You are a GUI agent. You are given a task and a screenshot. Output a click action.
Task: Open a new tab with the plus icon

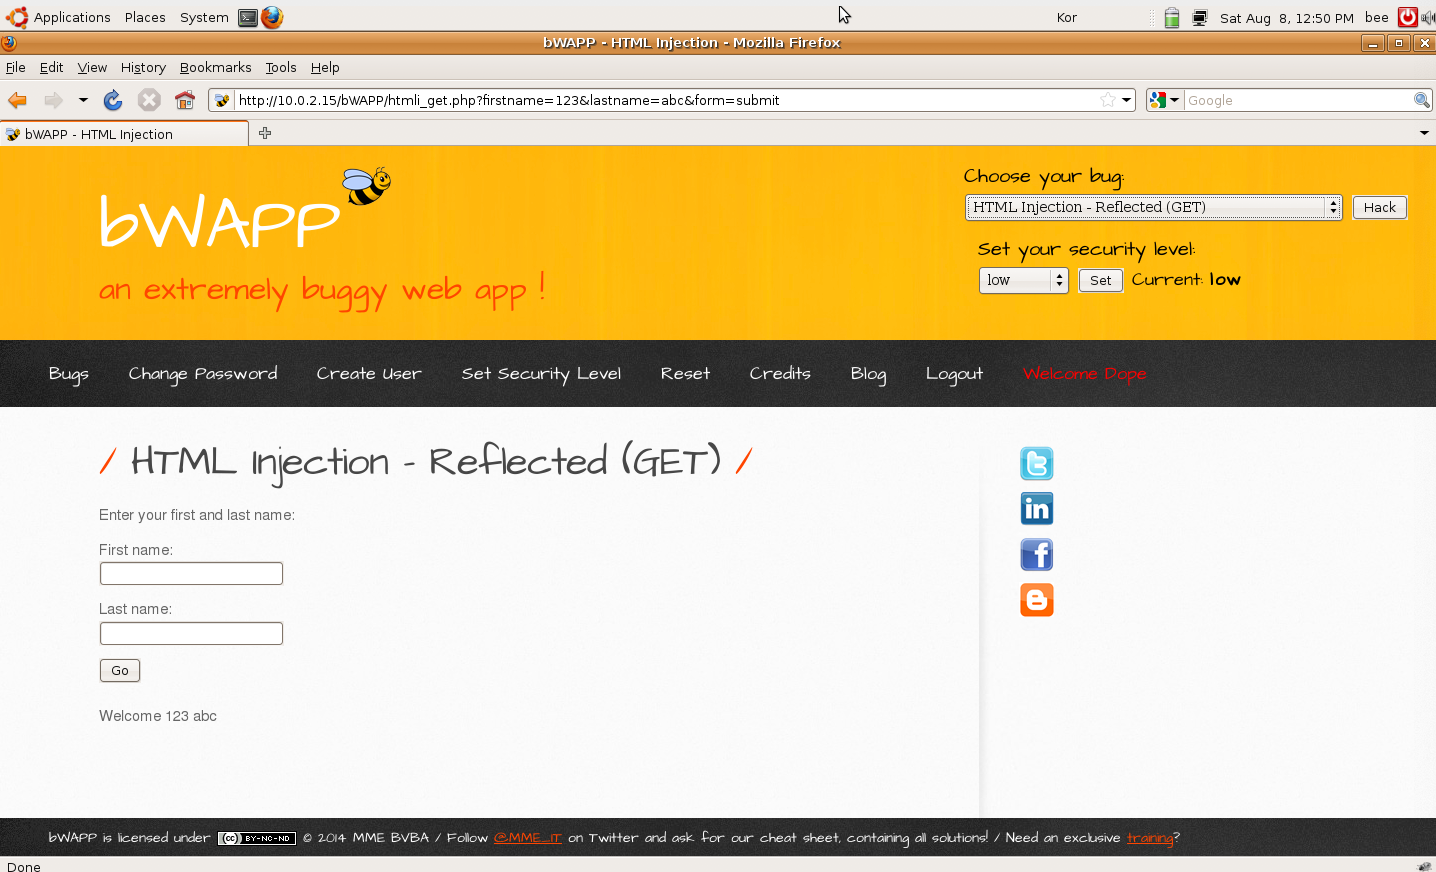coord(265,133)
